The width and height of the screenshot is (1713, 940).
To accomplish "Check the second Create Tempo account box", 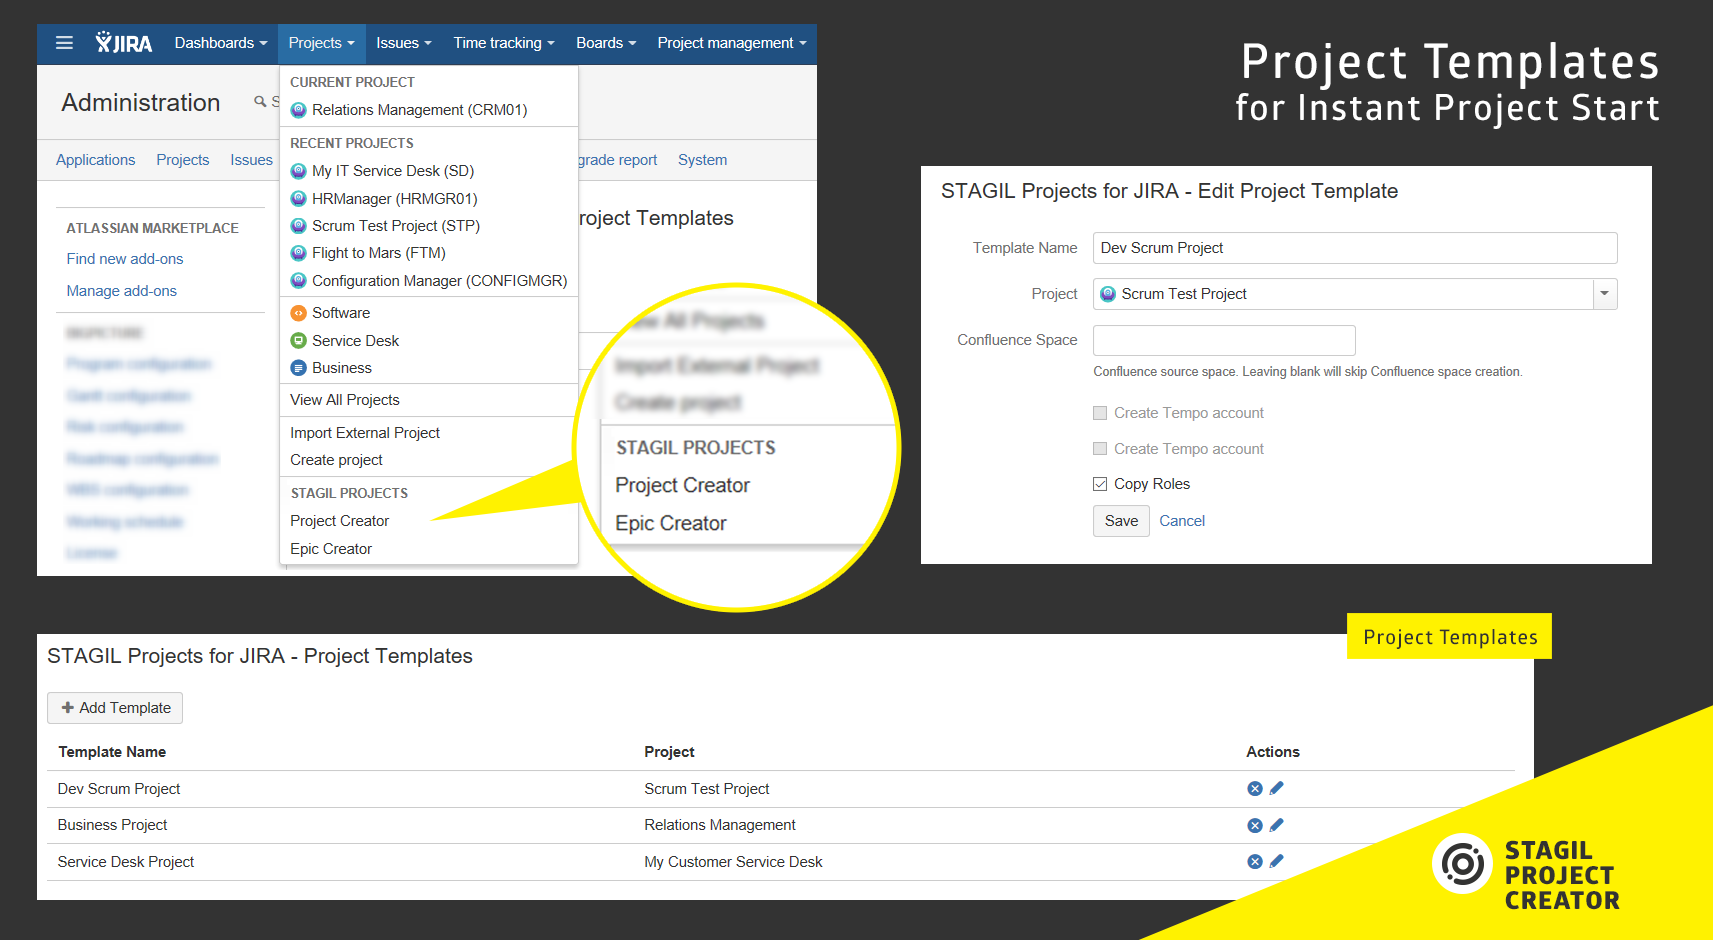I will coord(1100,449).
